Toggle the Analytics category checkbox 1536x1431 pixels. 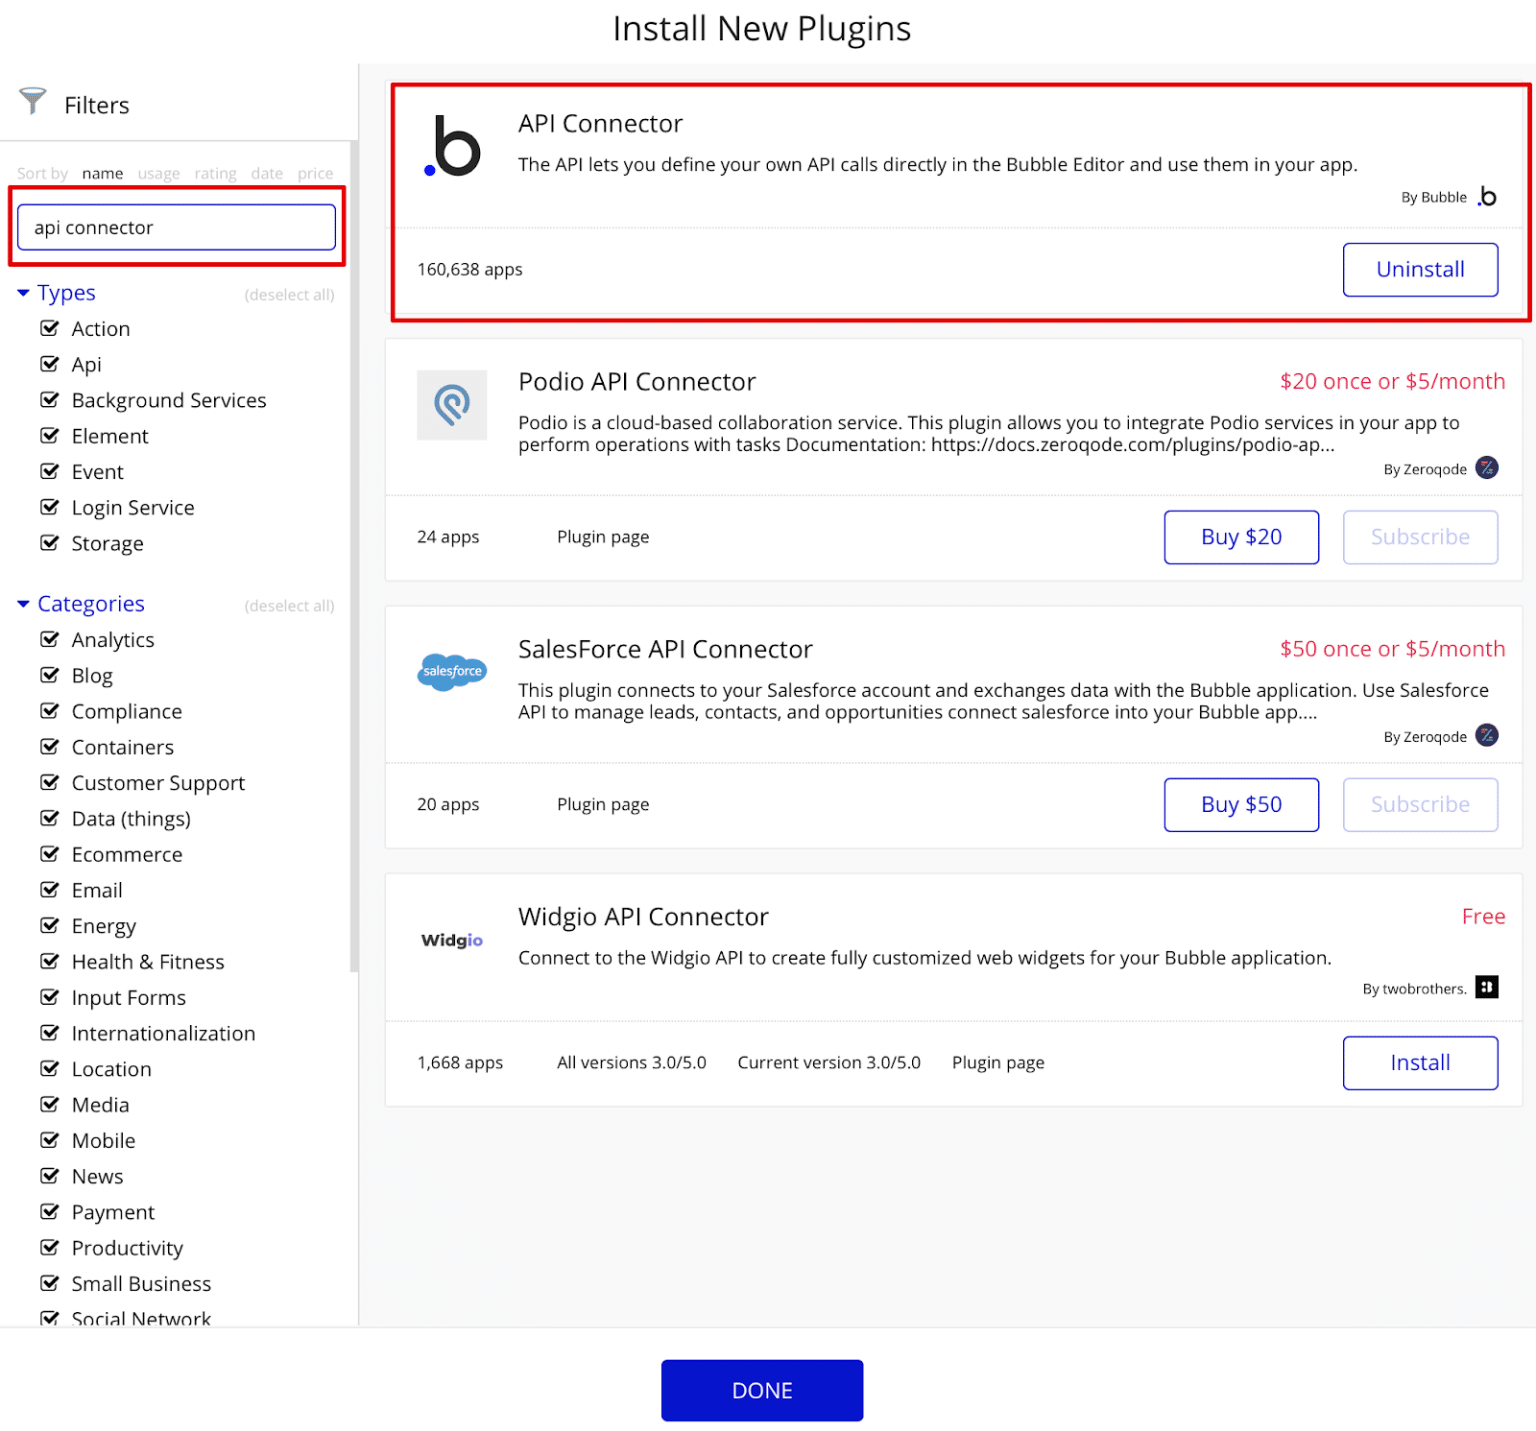[49, 639]
